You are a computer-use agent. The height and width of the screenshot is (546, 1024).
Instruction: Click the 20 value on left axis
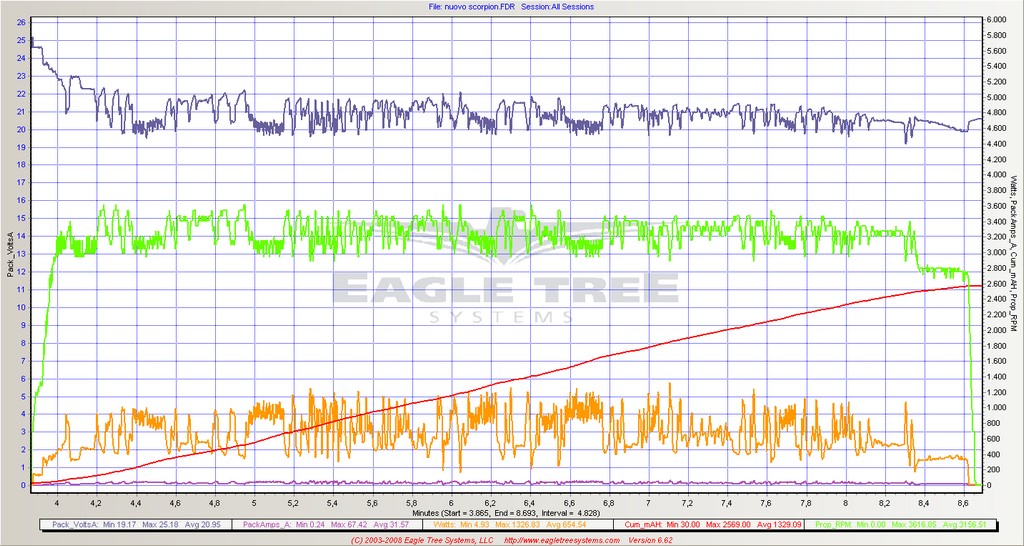pyautogui.click(x=21, y=129)
